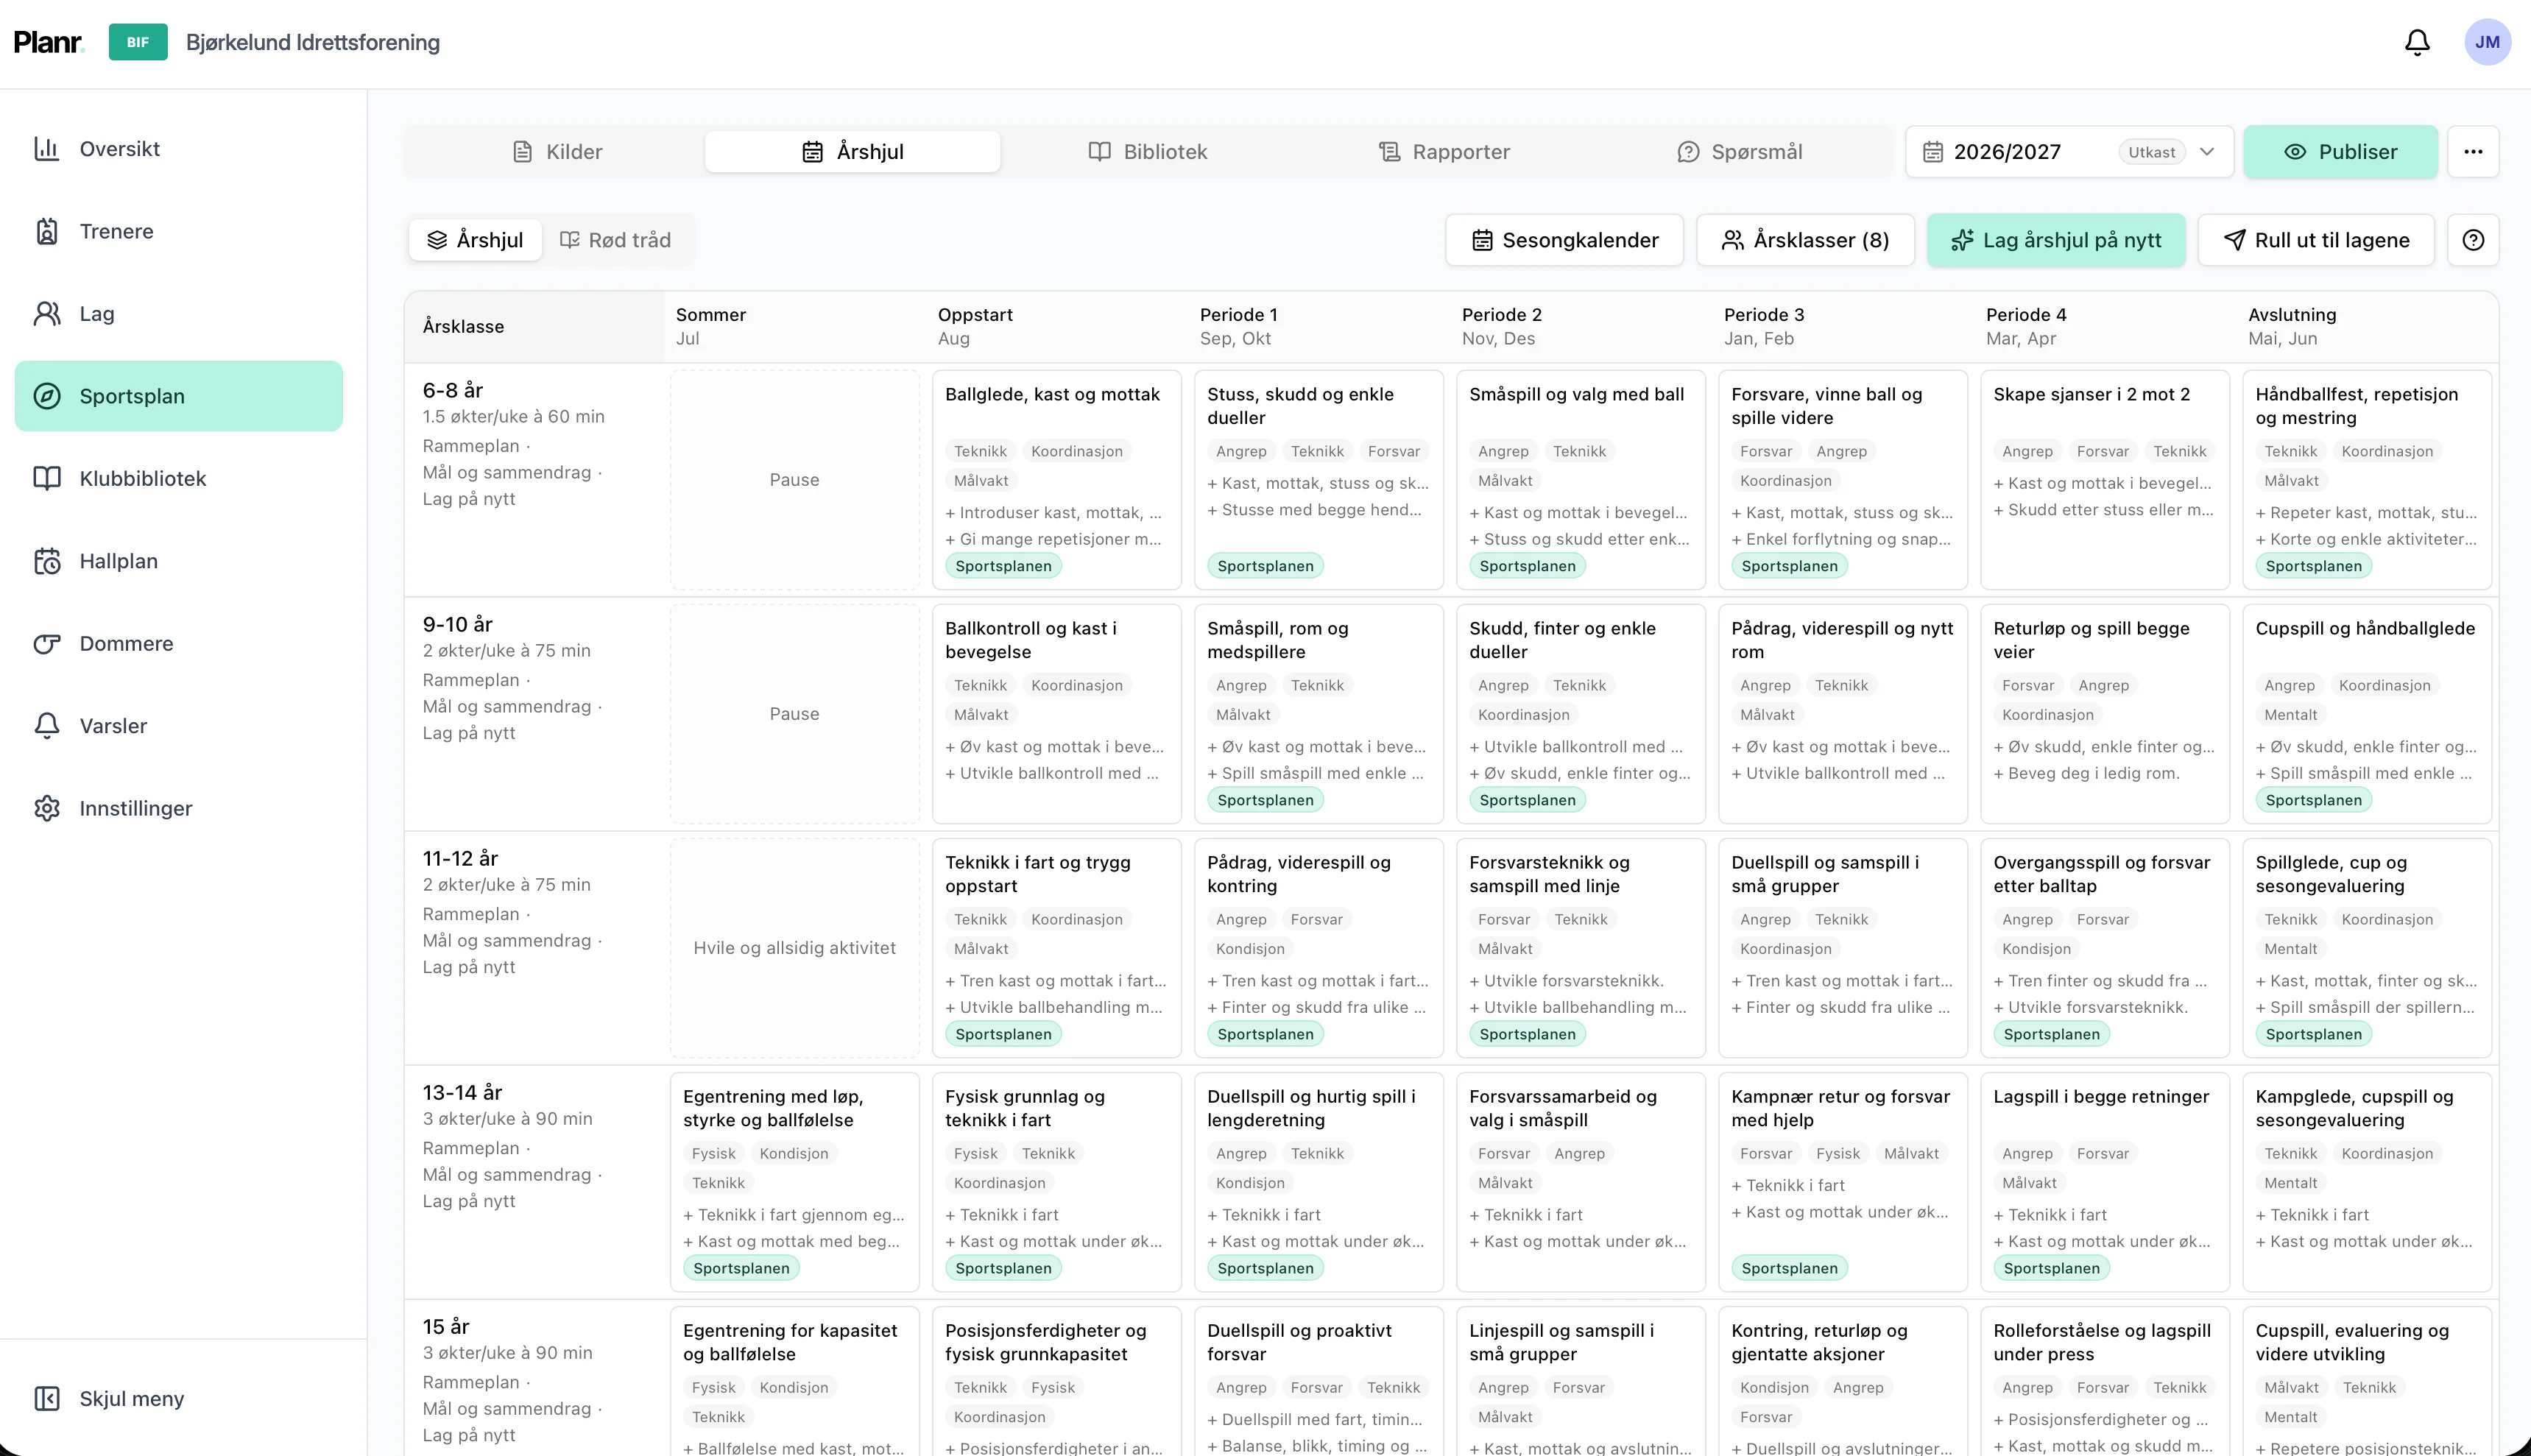Select Sportsplan in the sidebar
Viewport: 2531px width, 1456px height.
coord(179,396)
